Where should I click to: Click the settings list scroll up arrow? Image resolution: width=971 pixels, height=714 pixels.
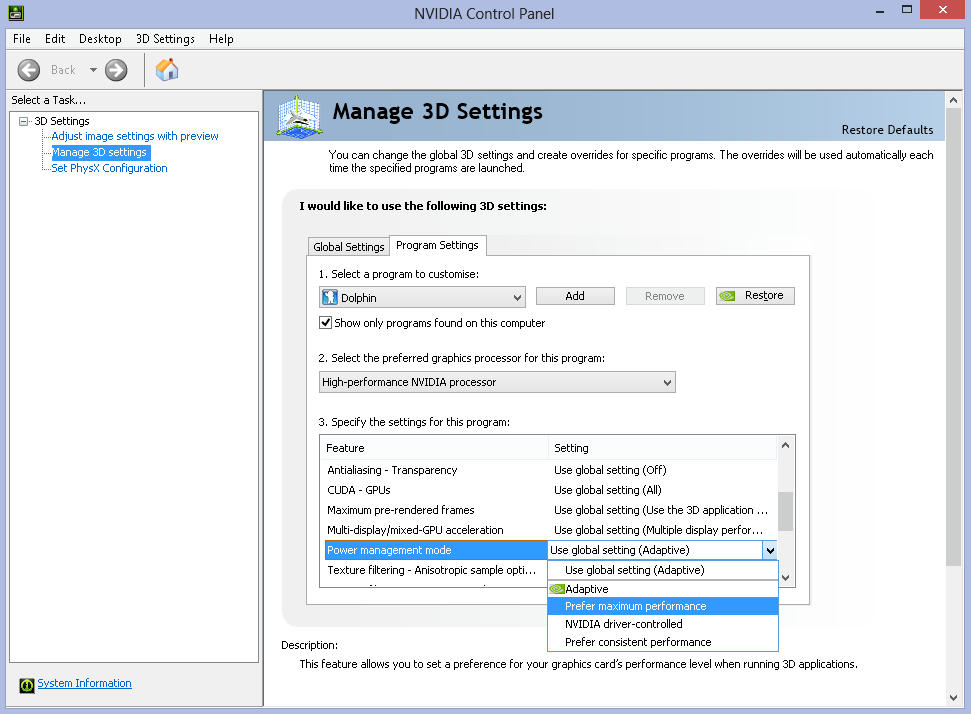pyautogui.click(x=785, y=445)
